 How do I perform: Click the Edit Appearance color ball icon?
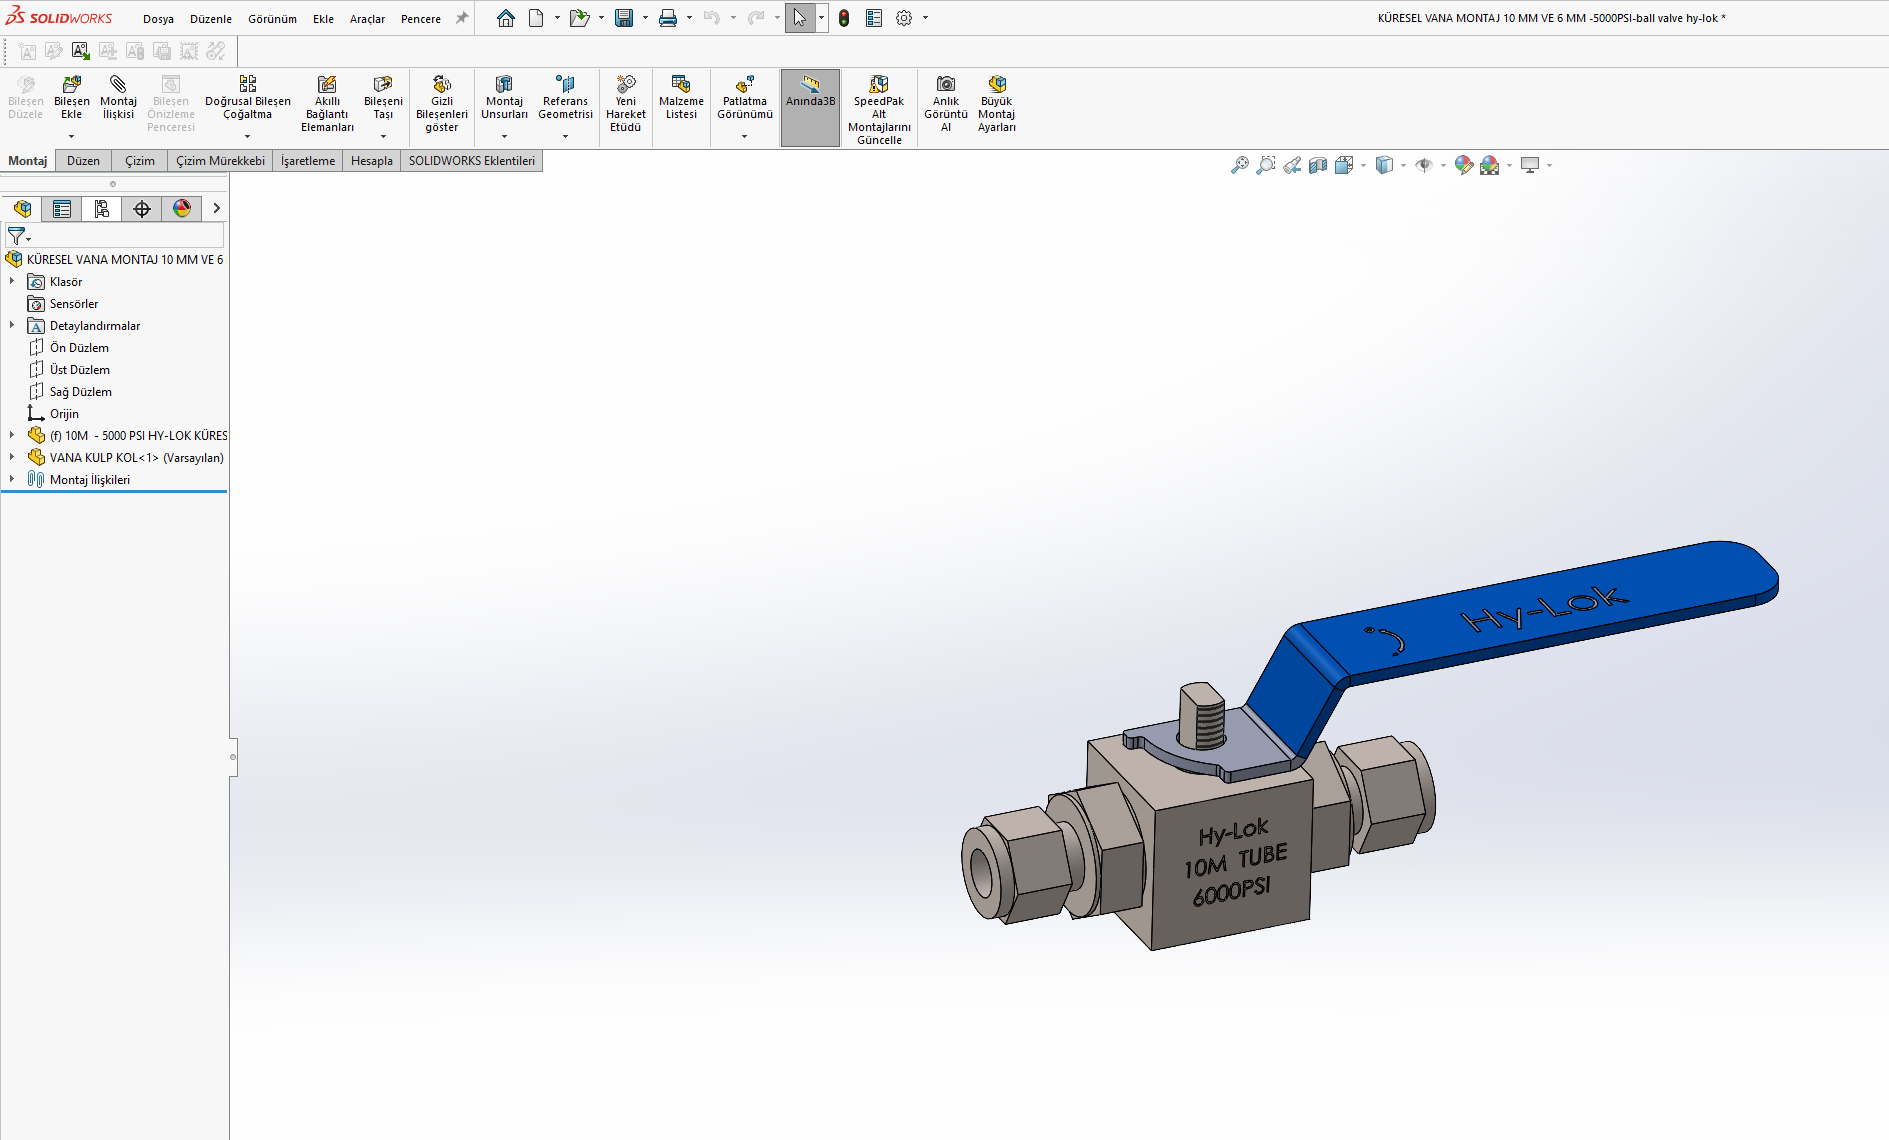(x=1464, y=165)
